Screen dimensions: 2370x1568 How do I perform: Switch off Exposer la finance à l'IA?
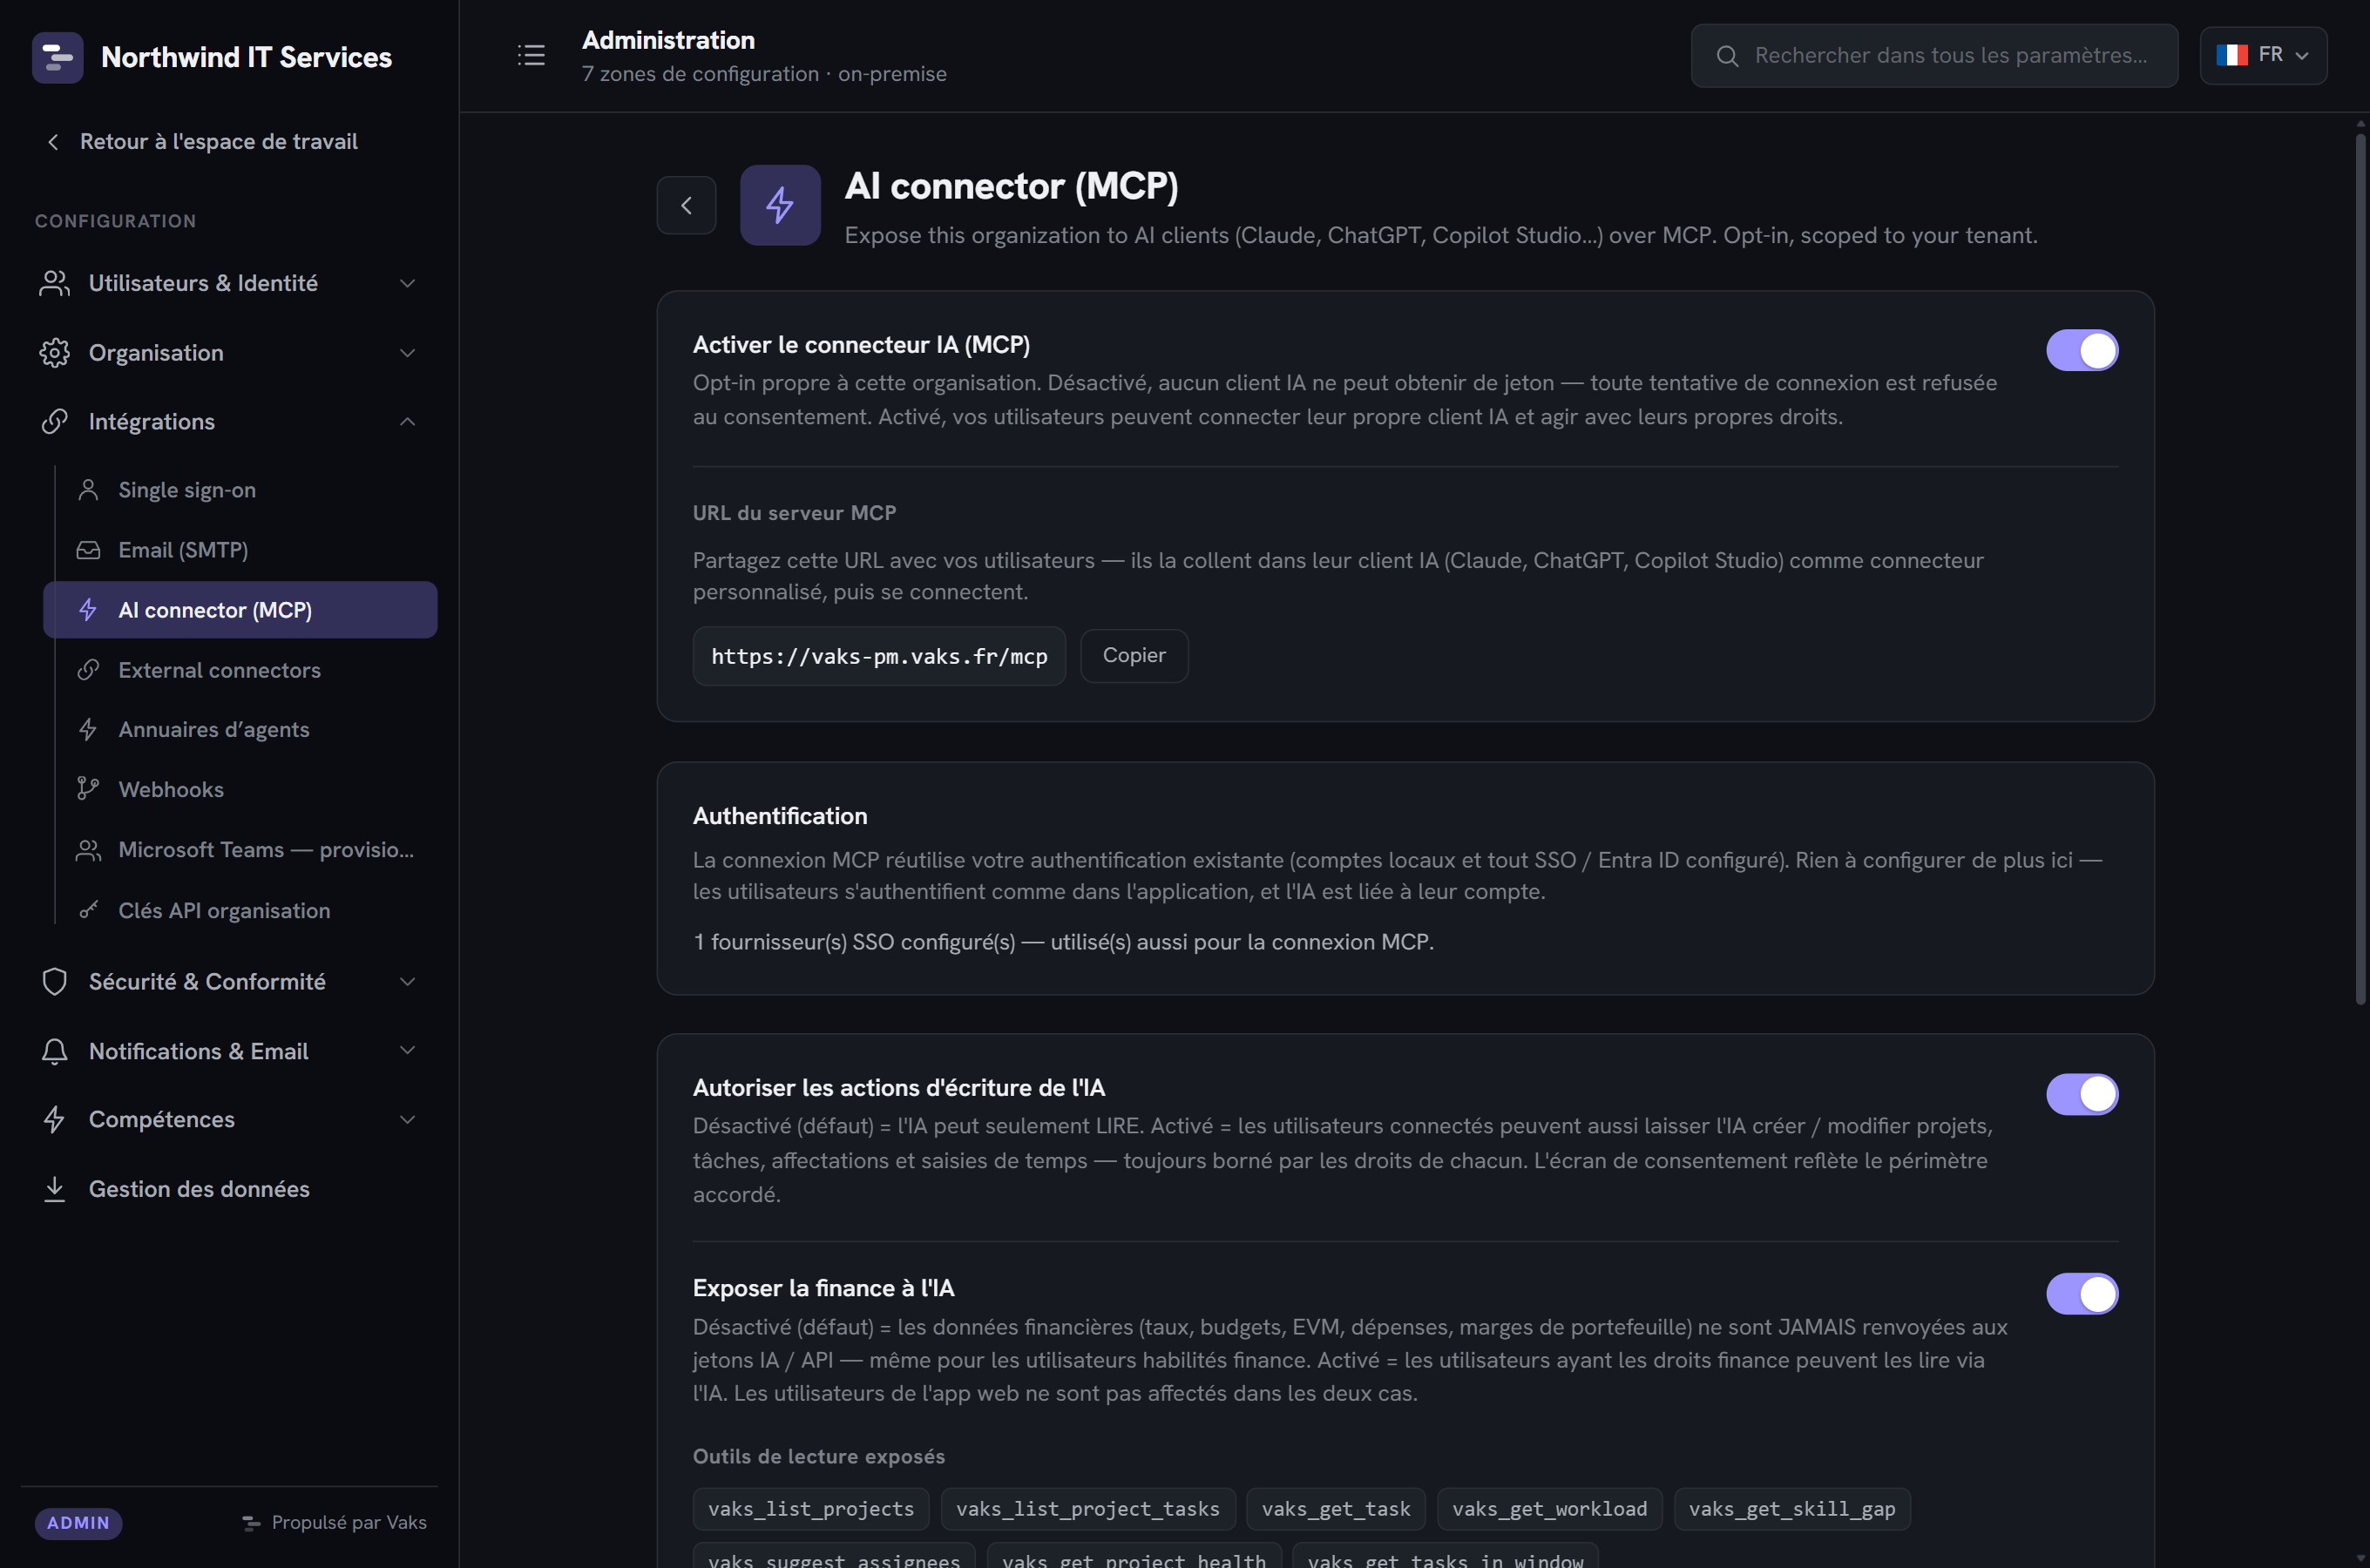[2082, 1294]
